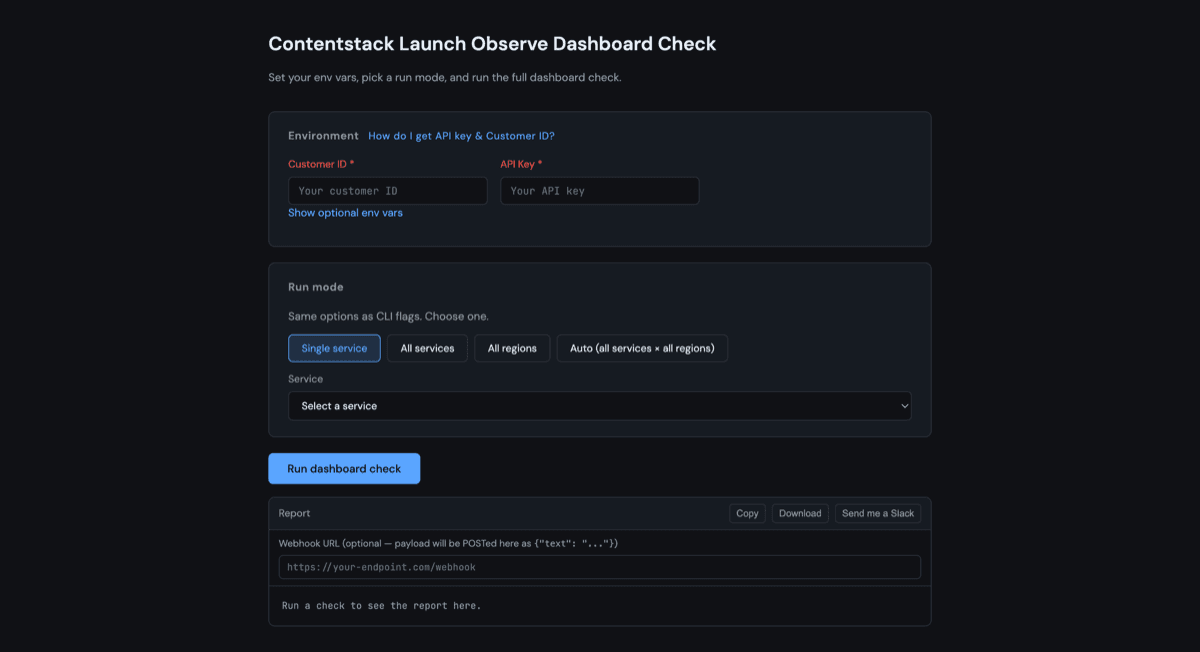This screenshot has height=652, width=1200.
Task: Copy the report
Action: click(x=747, y=513)
